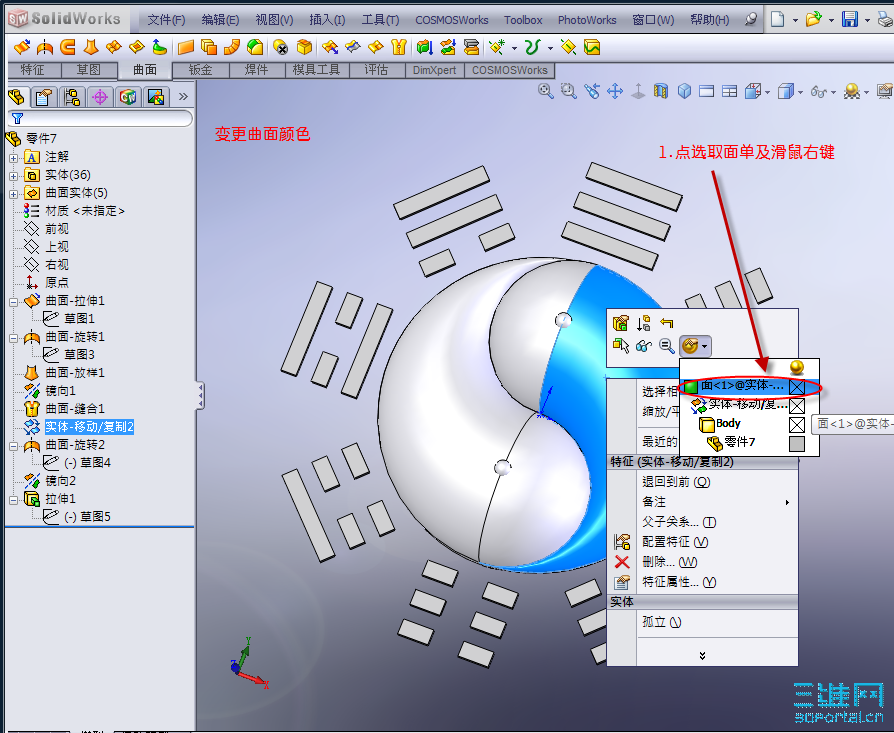Select 材质 <未指定> in the tree
Screen dimensions: 894x733
pyautogui.click(x=85, y=211)
